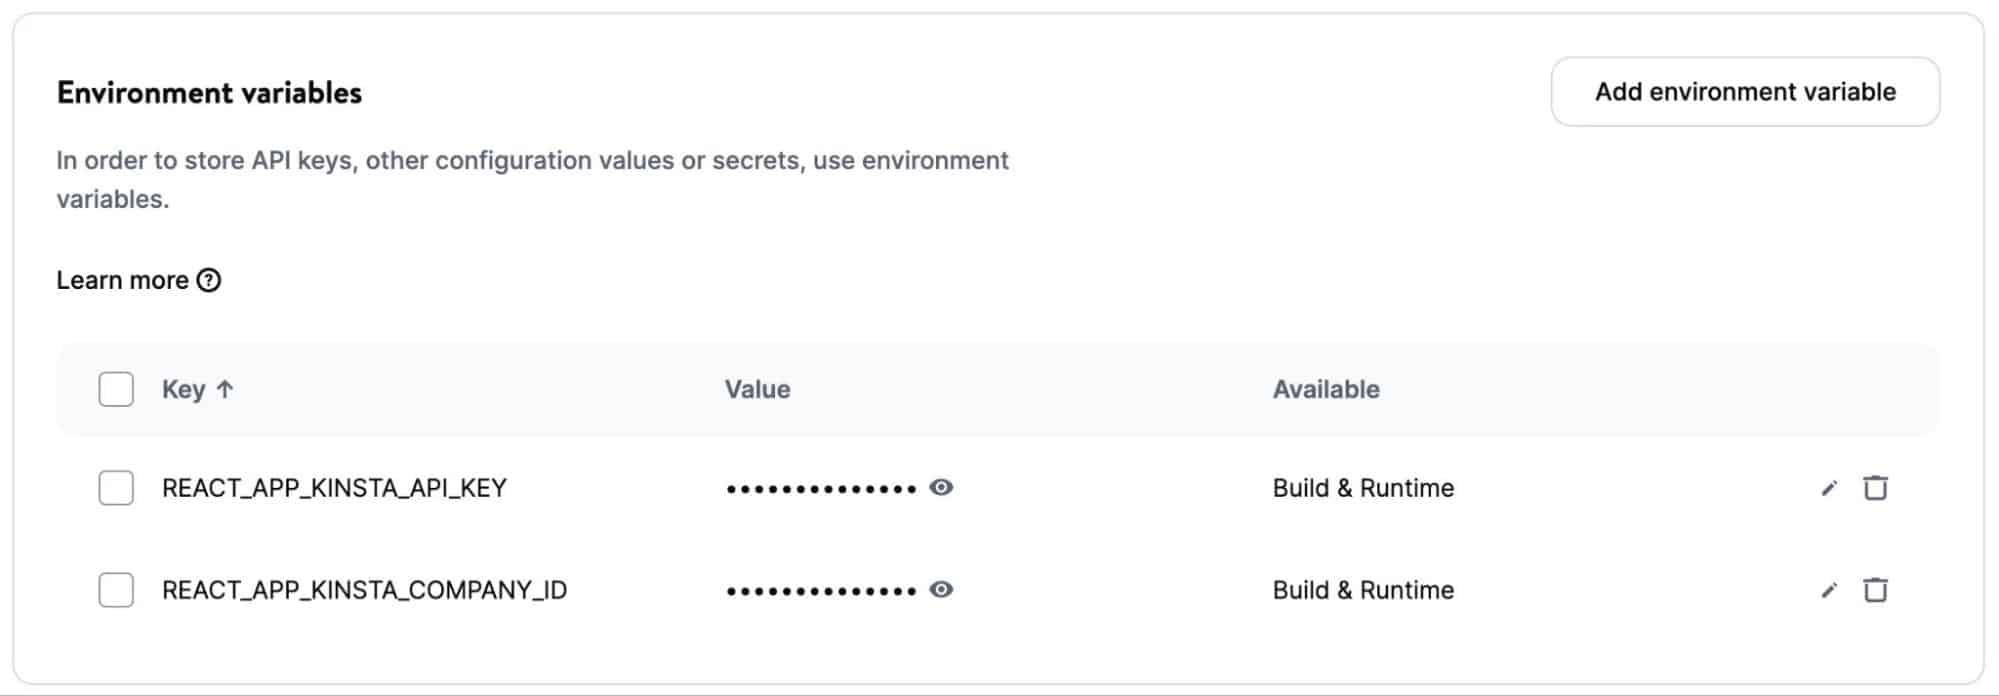The height and width of the screenshot is (696, 1999).
Task: Open the help icon beside Learn more
Action: click(x=210, y=281)
